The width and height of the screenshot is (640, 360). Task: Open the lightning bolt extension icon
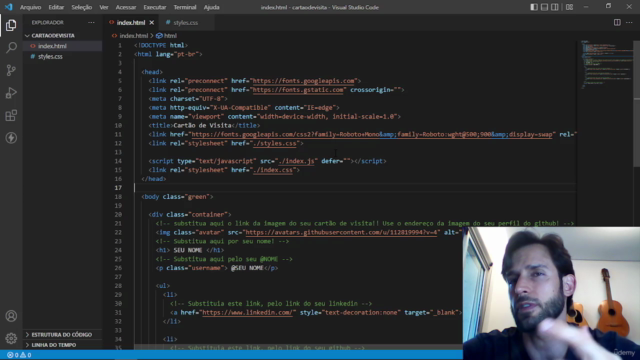[11, 138]
